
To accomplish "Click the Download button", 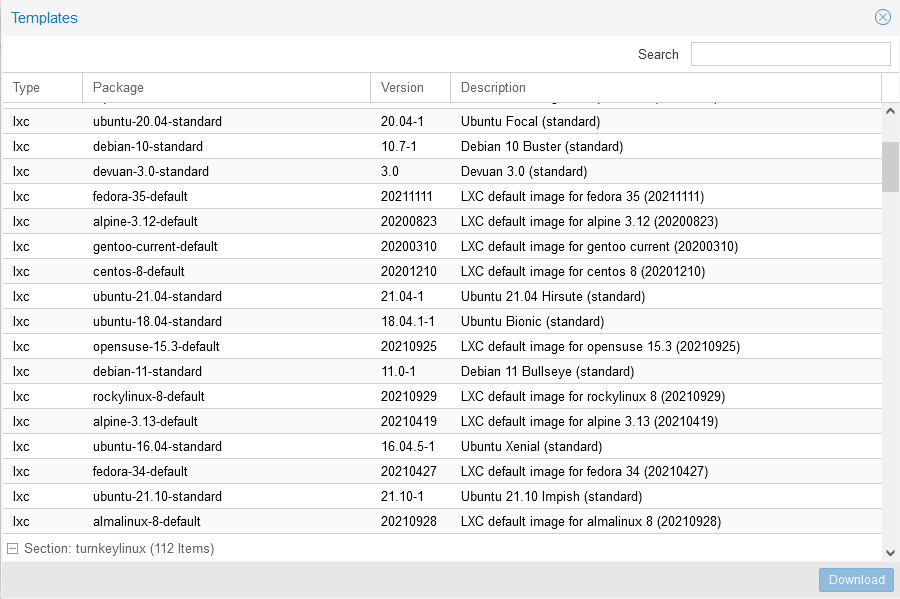I will click(856, 579).
